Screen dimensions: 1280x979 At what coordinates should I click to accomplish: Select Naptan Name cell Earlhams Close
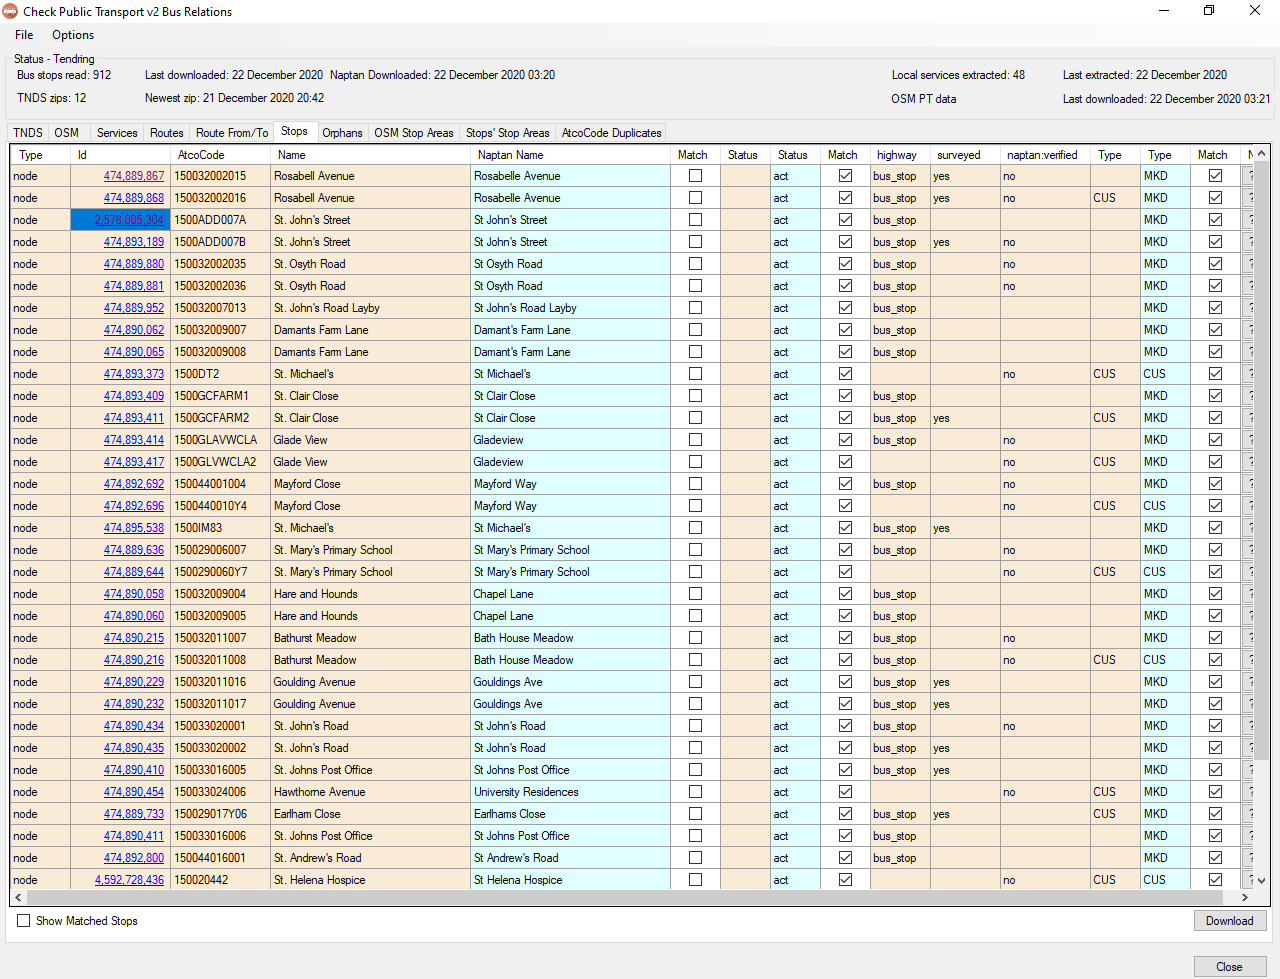(570, 814)
